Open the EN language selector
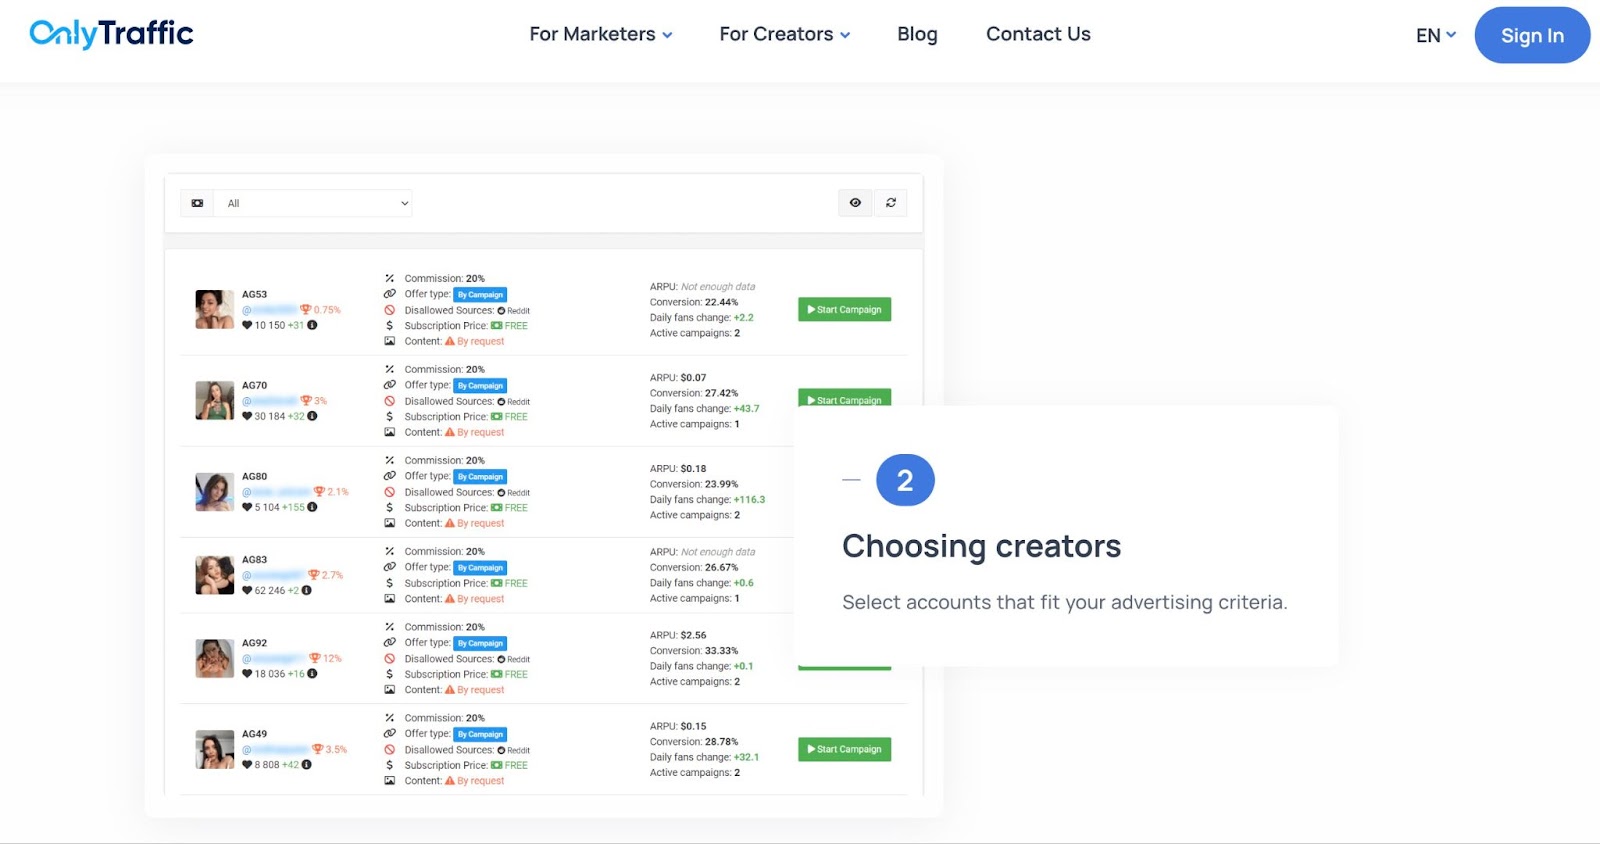The height and width of the screenshot is (844, 1600). coord(1436,35)
